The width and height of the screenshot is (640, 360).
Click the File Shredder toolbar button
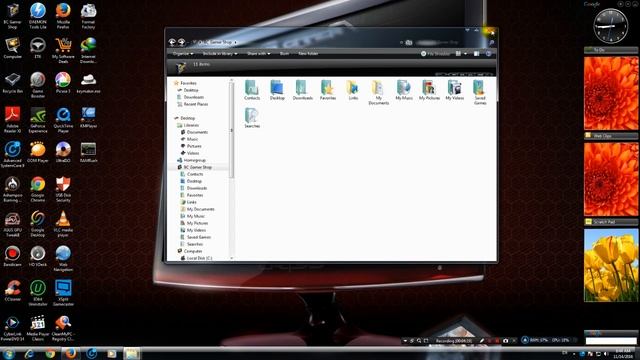coord(435,53)
